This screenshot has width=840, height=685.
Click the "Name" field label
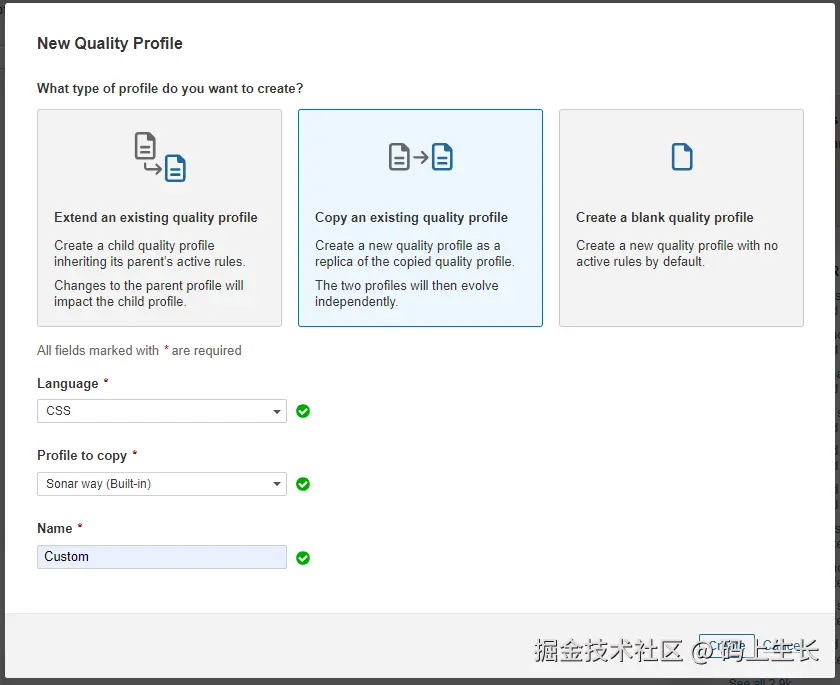tap(55, 528)
